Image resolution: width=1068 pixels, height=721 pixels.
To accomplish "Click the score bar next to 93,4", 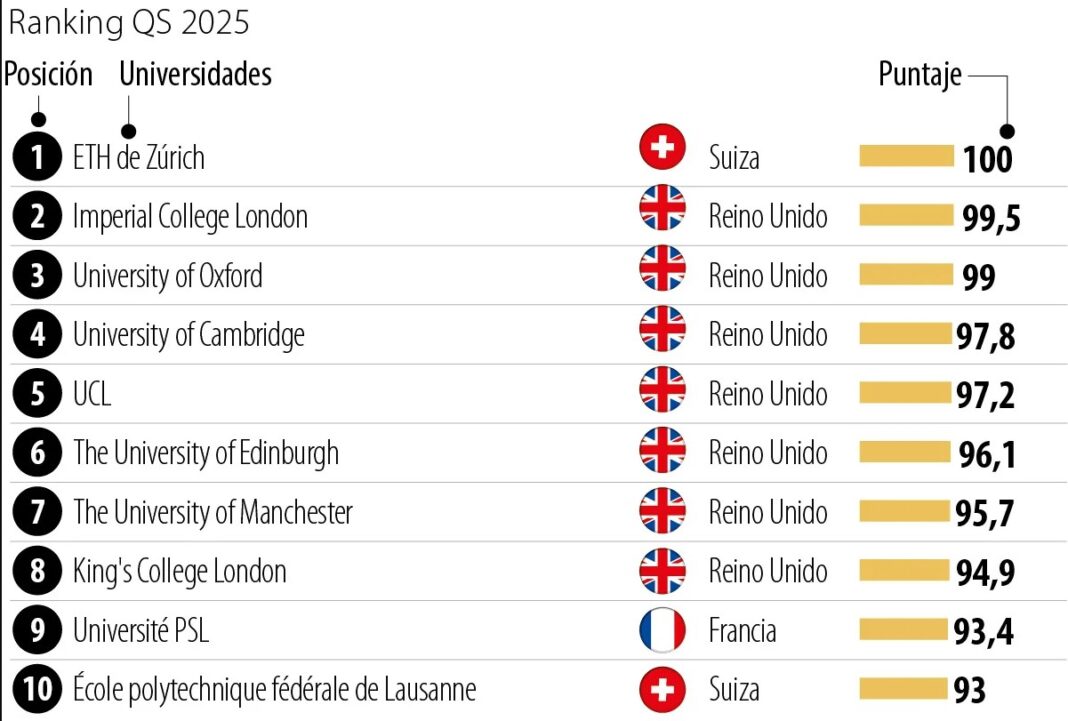I will point(902,630).
